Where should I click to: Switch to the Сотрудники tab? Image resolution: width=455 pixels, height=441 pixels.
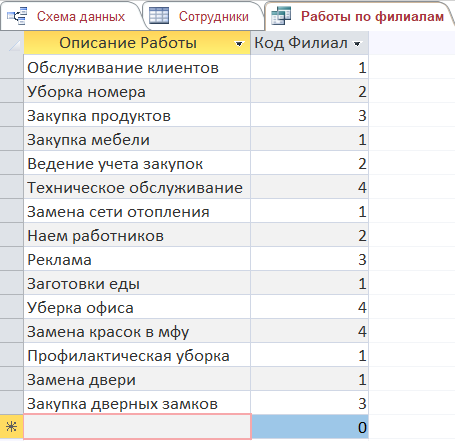(x=203, y=16)
